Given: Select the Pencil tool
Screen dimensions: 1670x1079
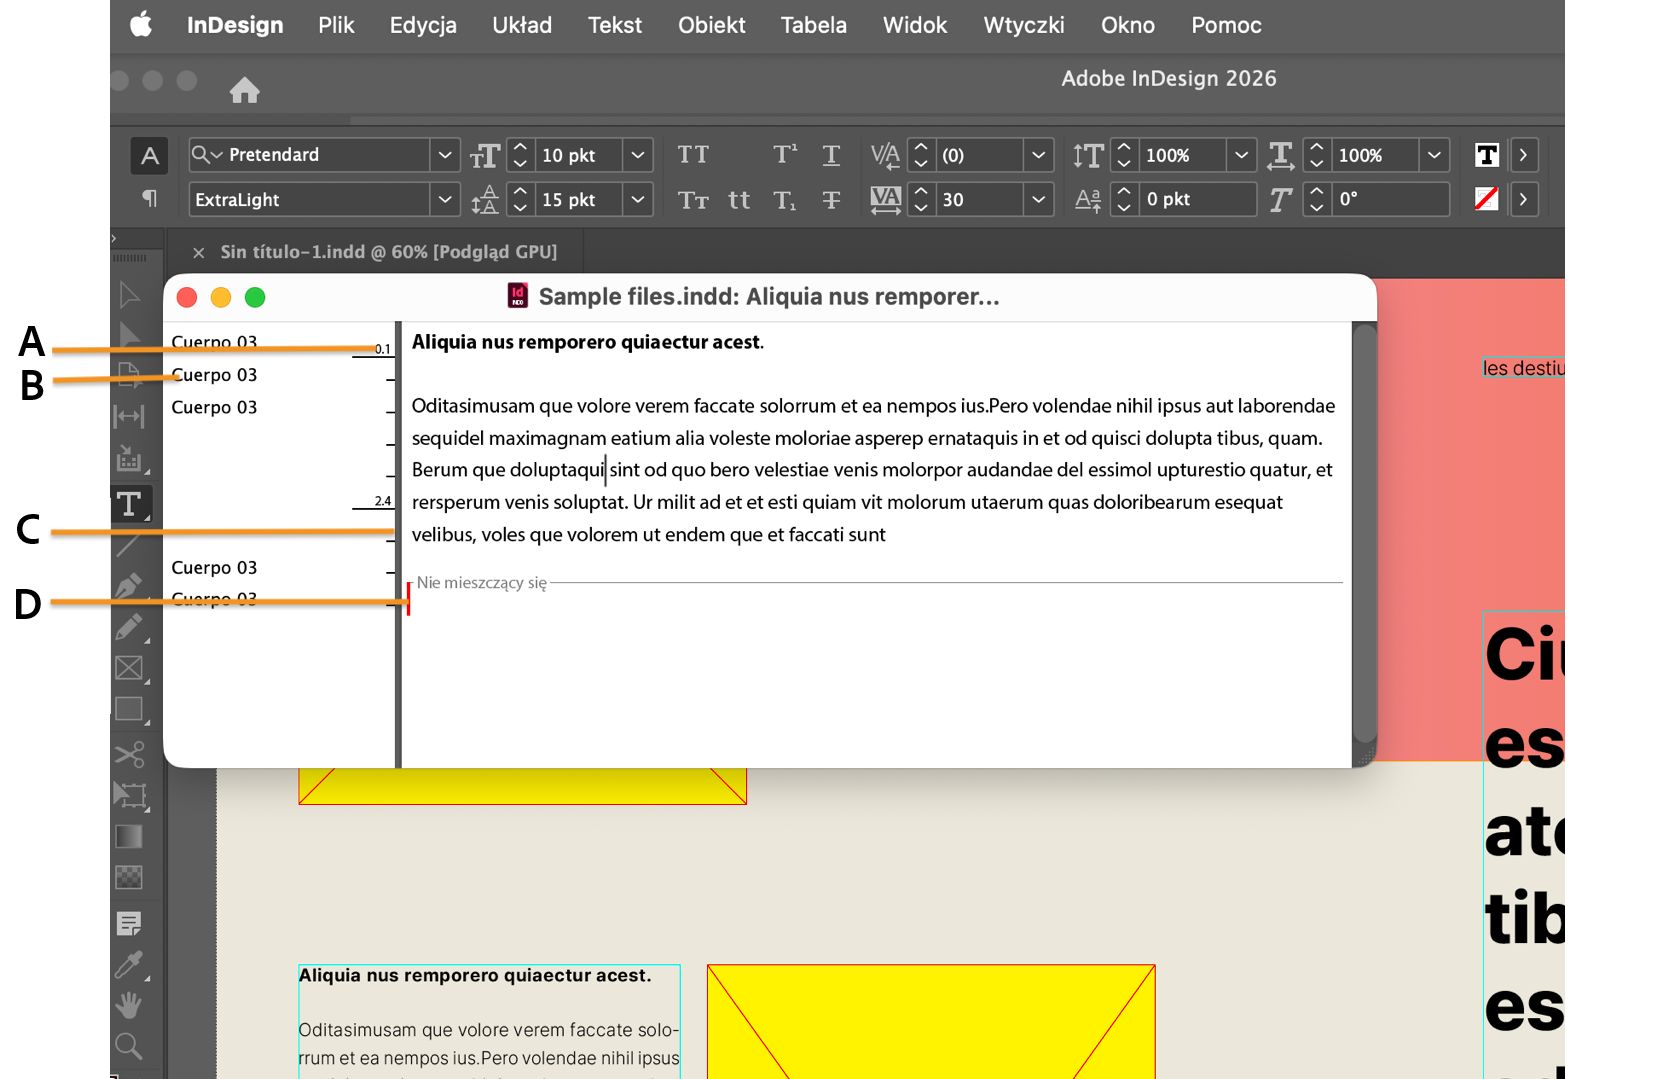Looking at the screenshot, I should [129, 627].
